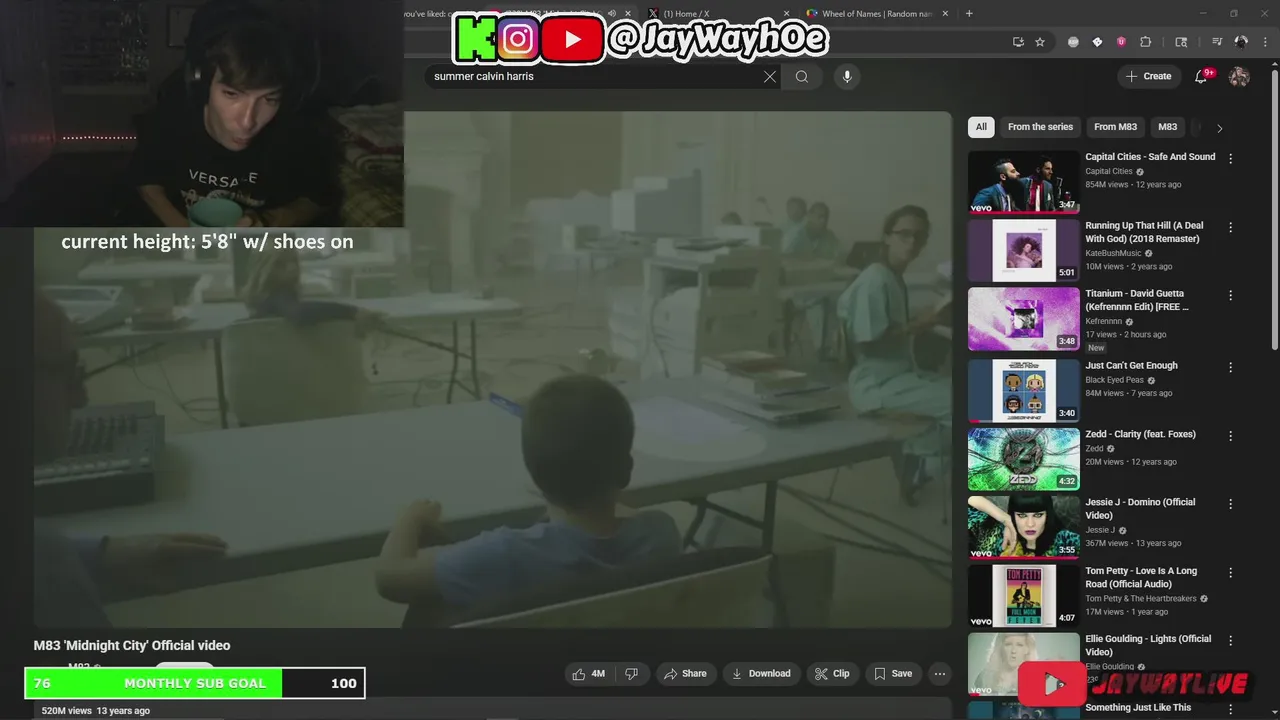Click the Chrome profile avatar icon
Screen dimensions: 1280x720
1241,42
